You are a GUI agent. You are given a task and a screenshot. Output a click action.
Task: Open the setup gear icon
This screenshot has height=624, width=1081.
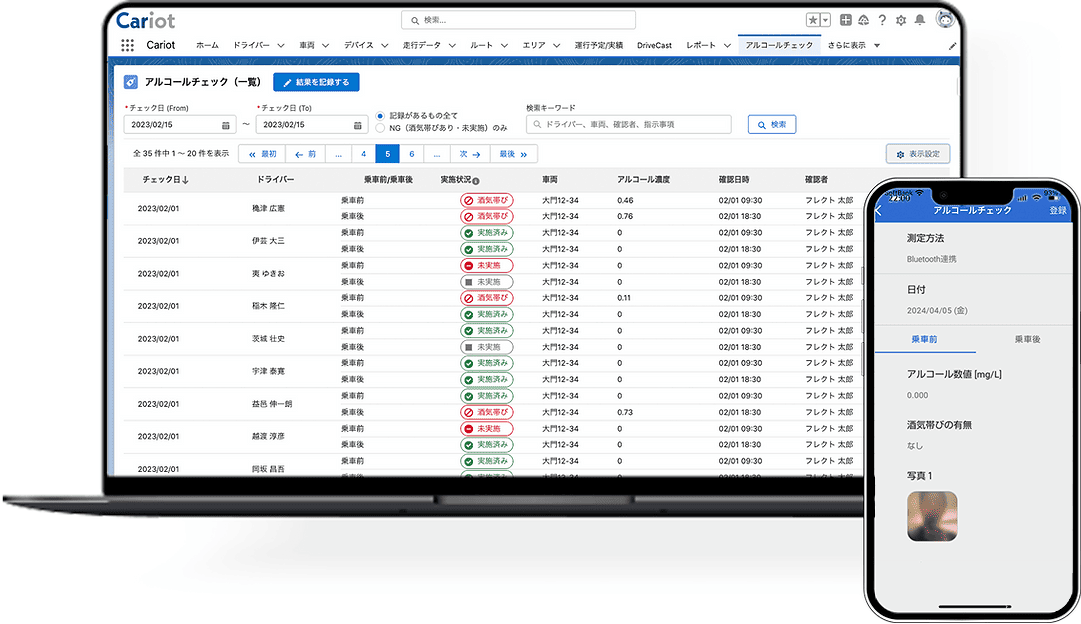tap(900, 20)
